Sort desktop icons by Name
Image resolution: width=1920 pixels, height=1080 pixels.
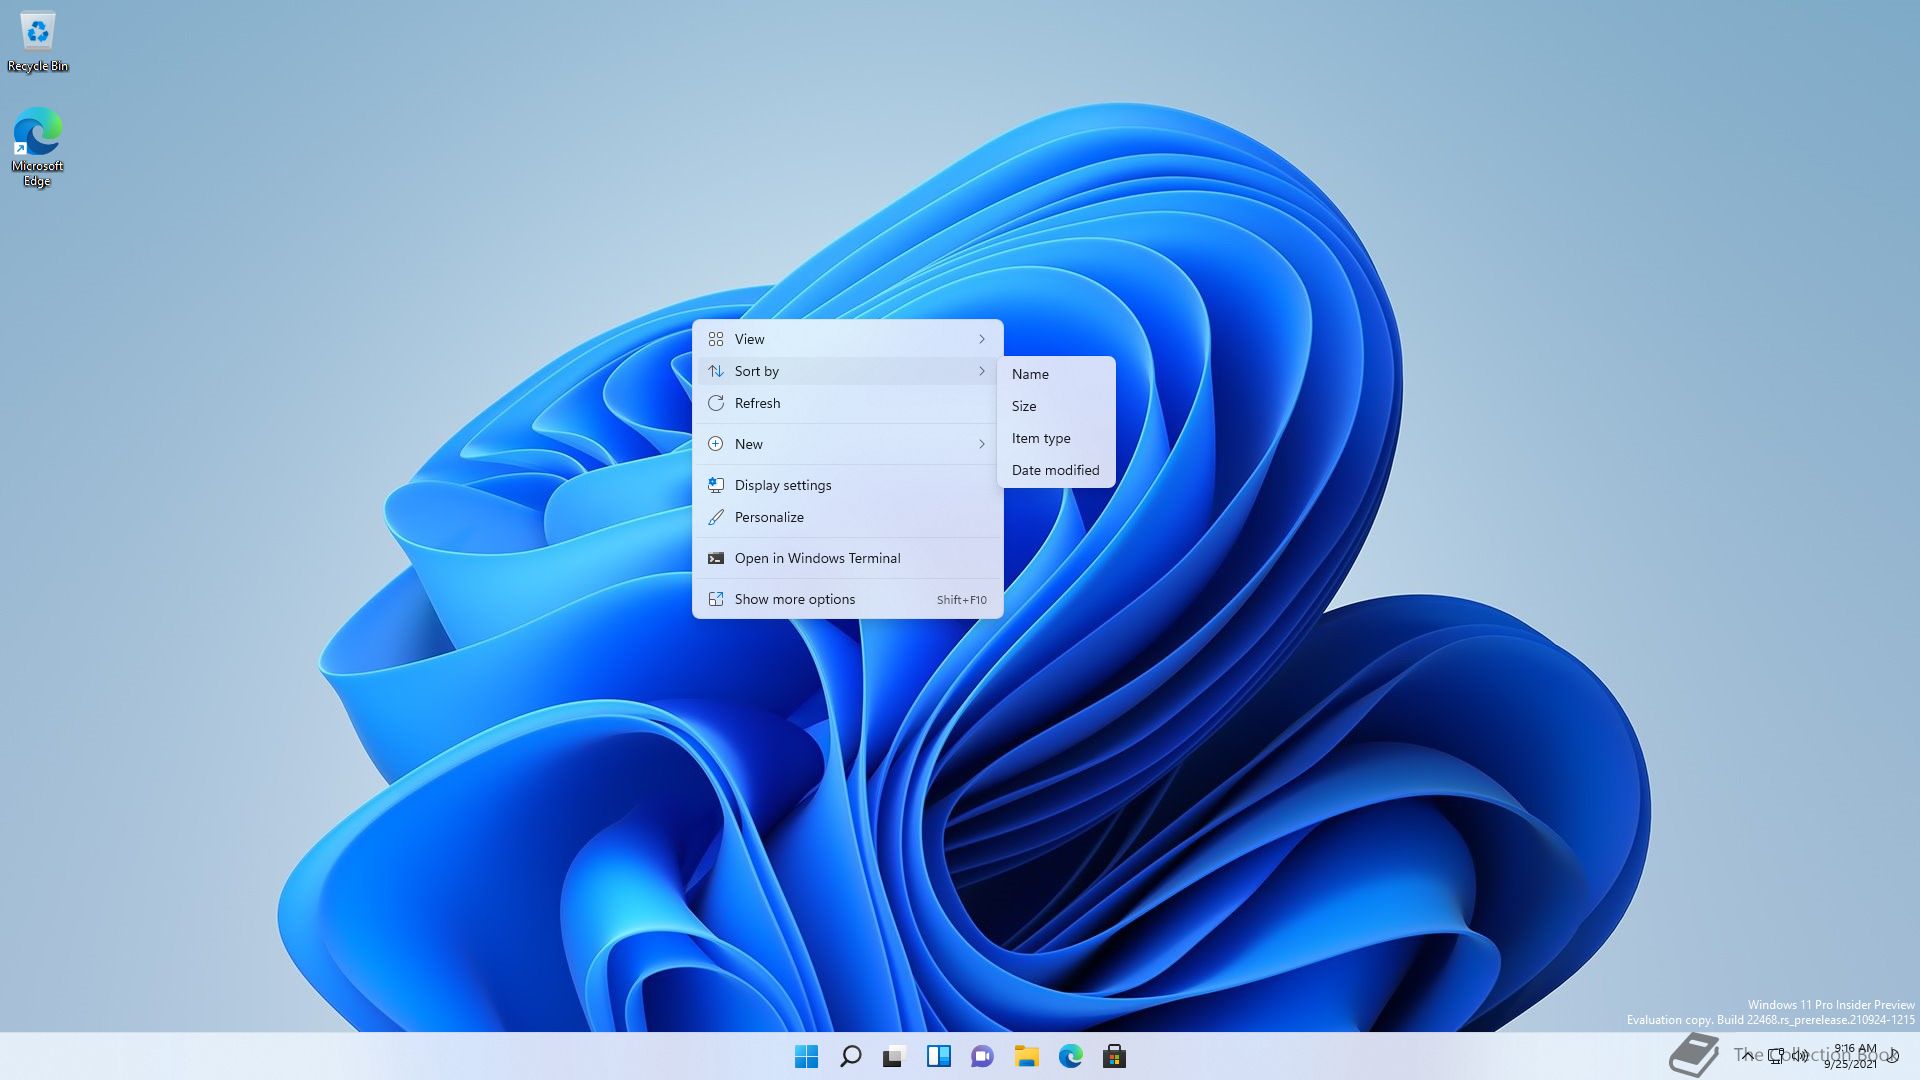tap(1056, 374)
